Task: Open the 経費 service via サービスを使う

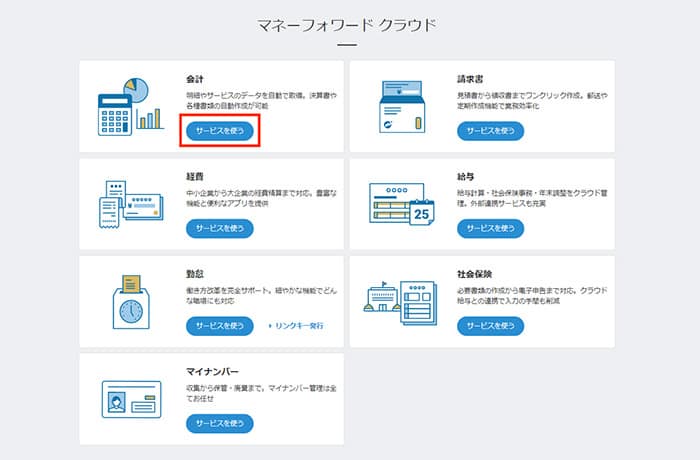Action: (219, 229)
